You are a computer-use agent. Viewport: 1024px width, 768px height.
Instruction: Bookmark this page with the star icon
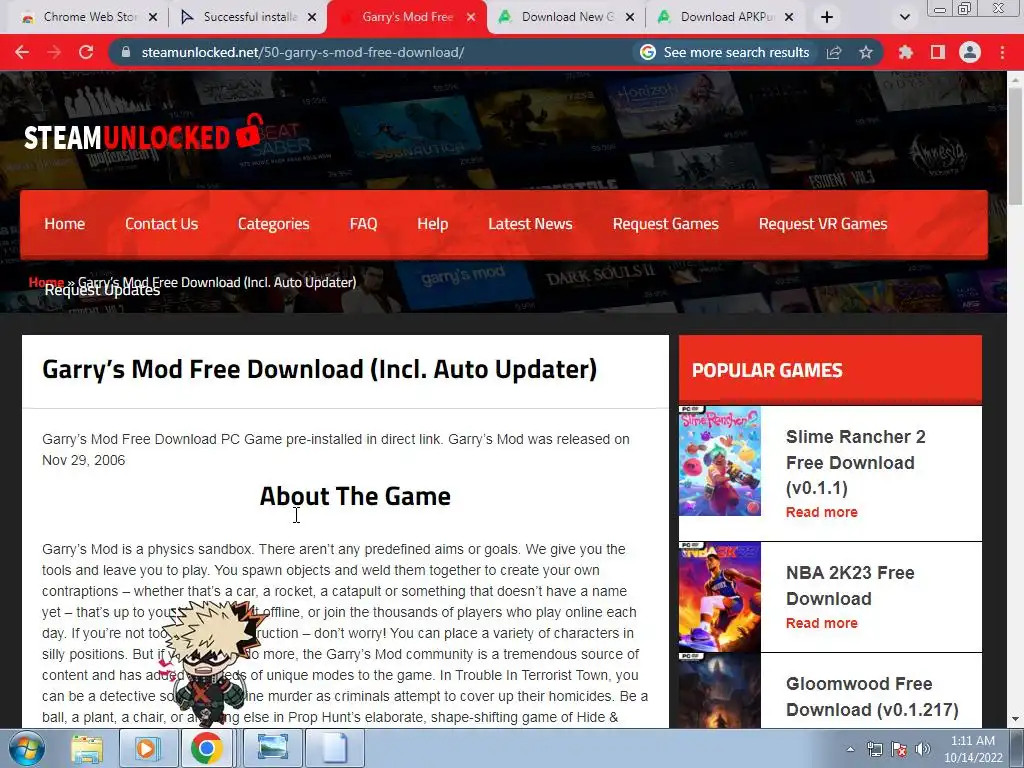pyautogui.click(x=866, y=52)
